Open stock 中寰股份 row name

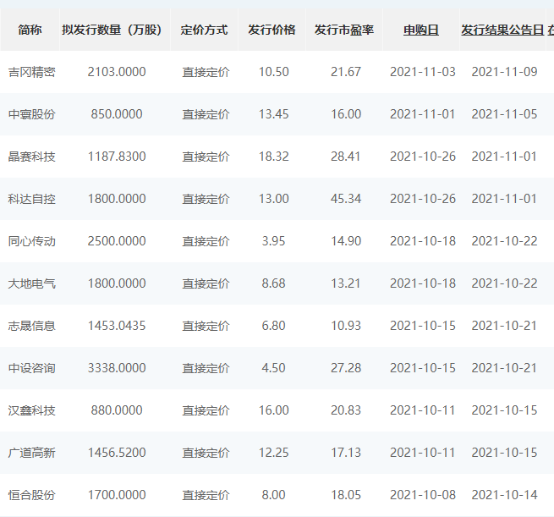click(x=32, y=114)
